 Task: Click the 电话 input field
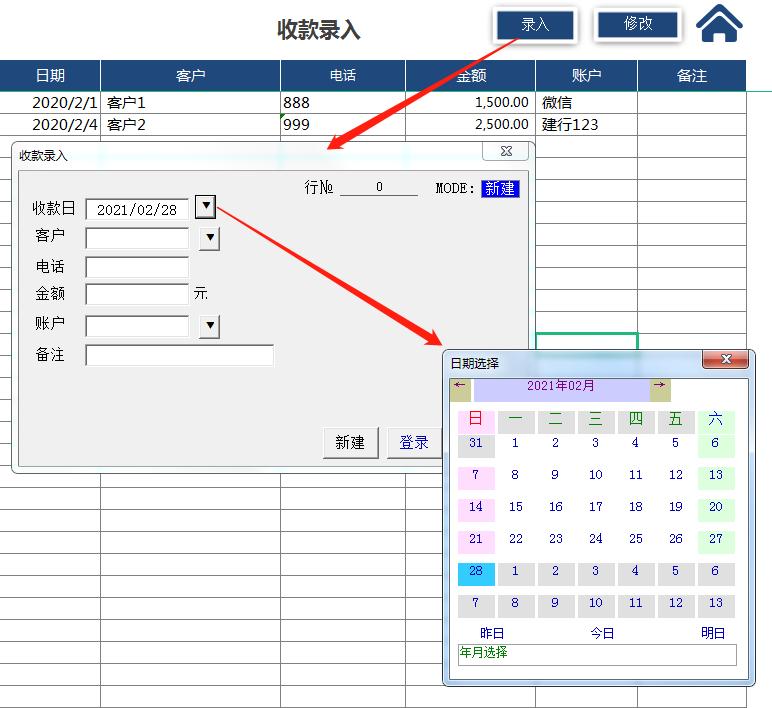coord(137,267)
